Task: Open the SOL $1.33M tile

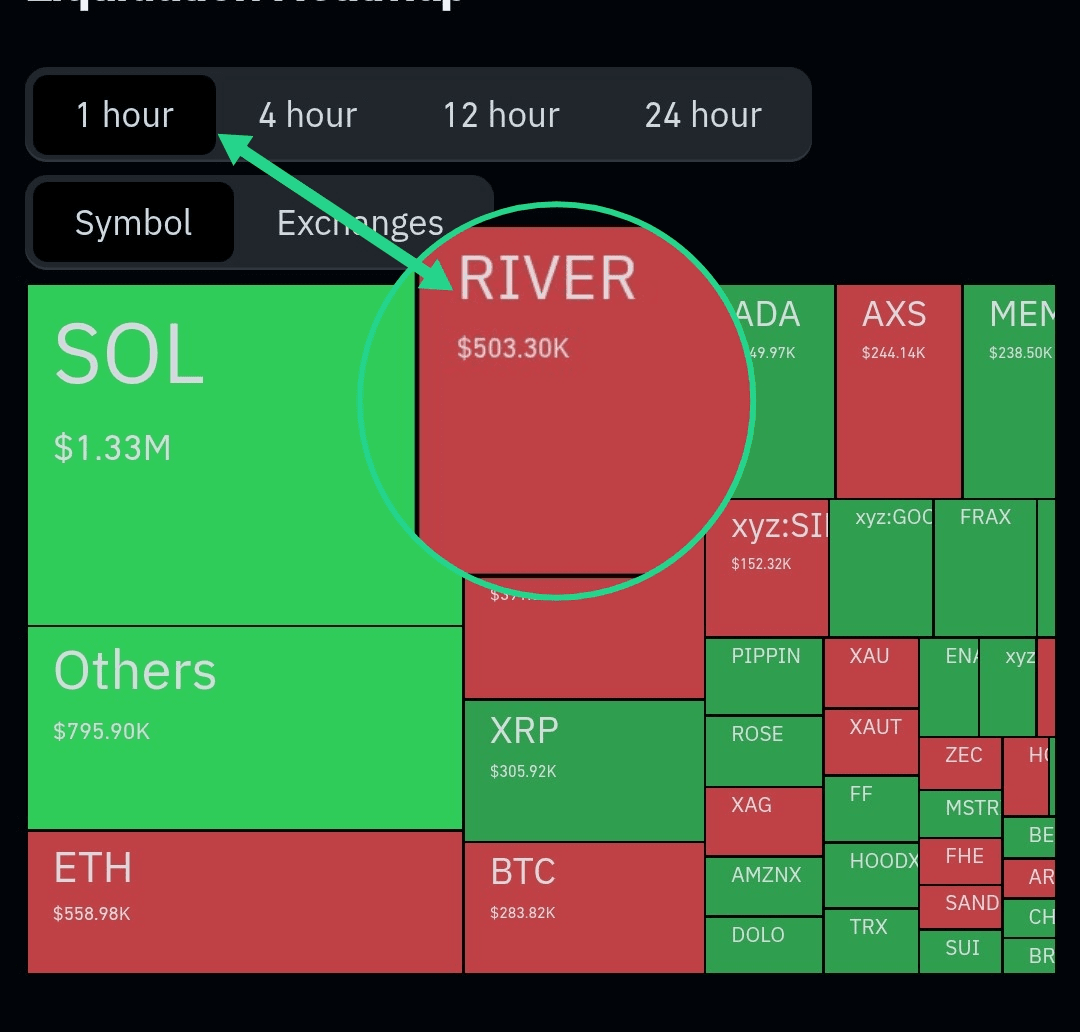Action: tap(220, 455)
